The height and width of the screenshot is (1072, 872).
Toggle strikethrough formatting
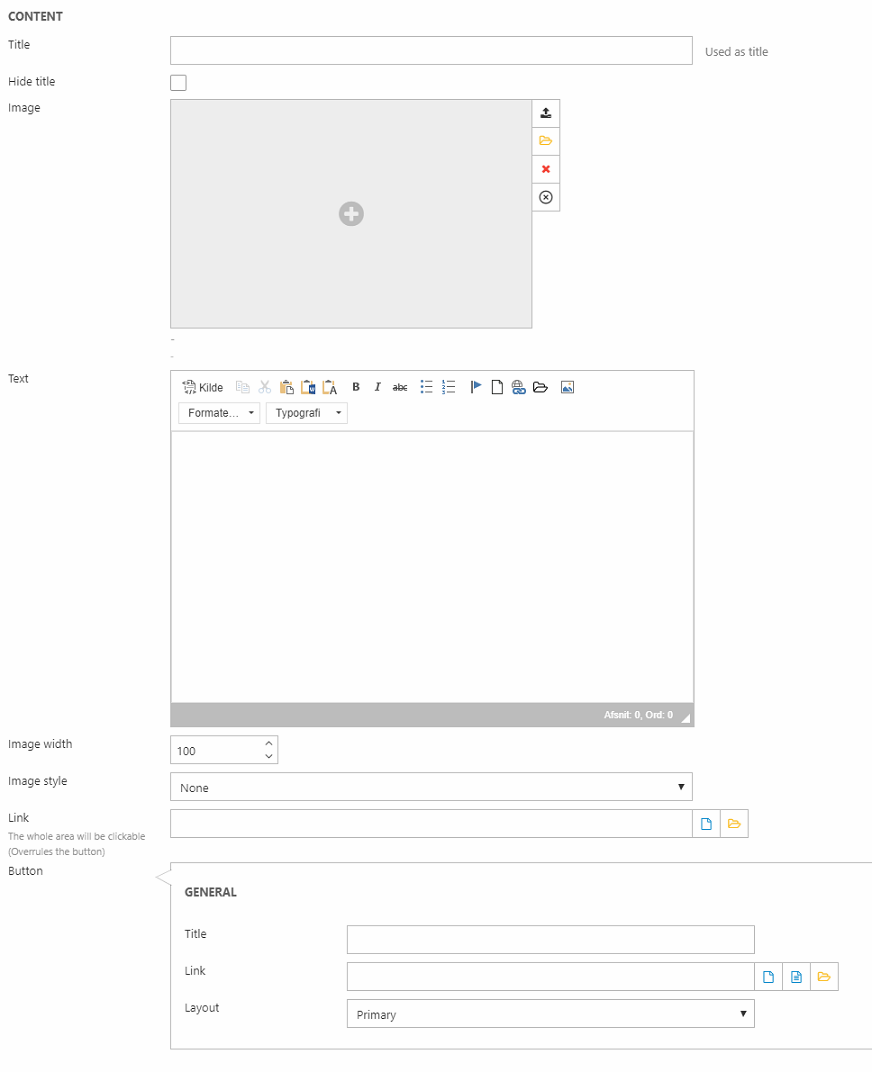(399, 387)
